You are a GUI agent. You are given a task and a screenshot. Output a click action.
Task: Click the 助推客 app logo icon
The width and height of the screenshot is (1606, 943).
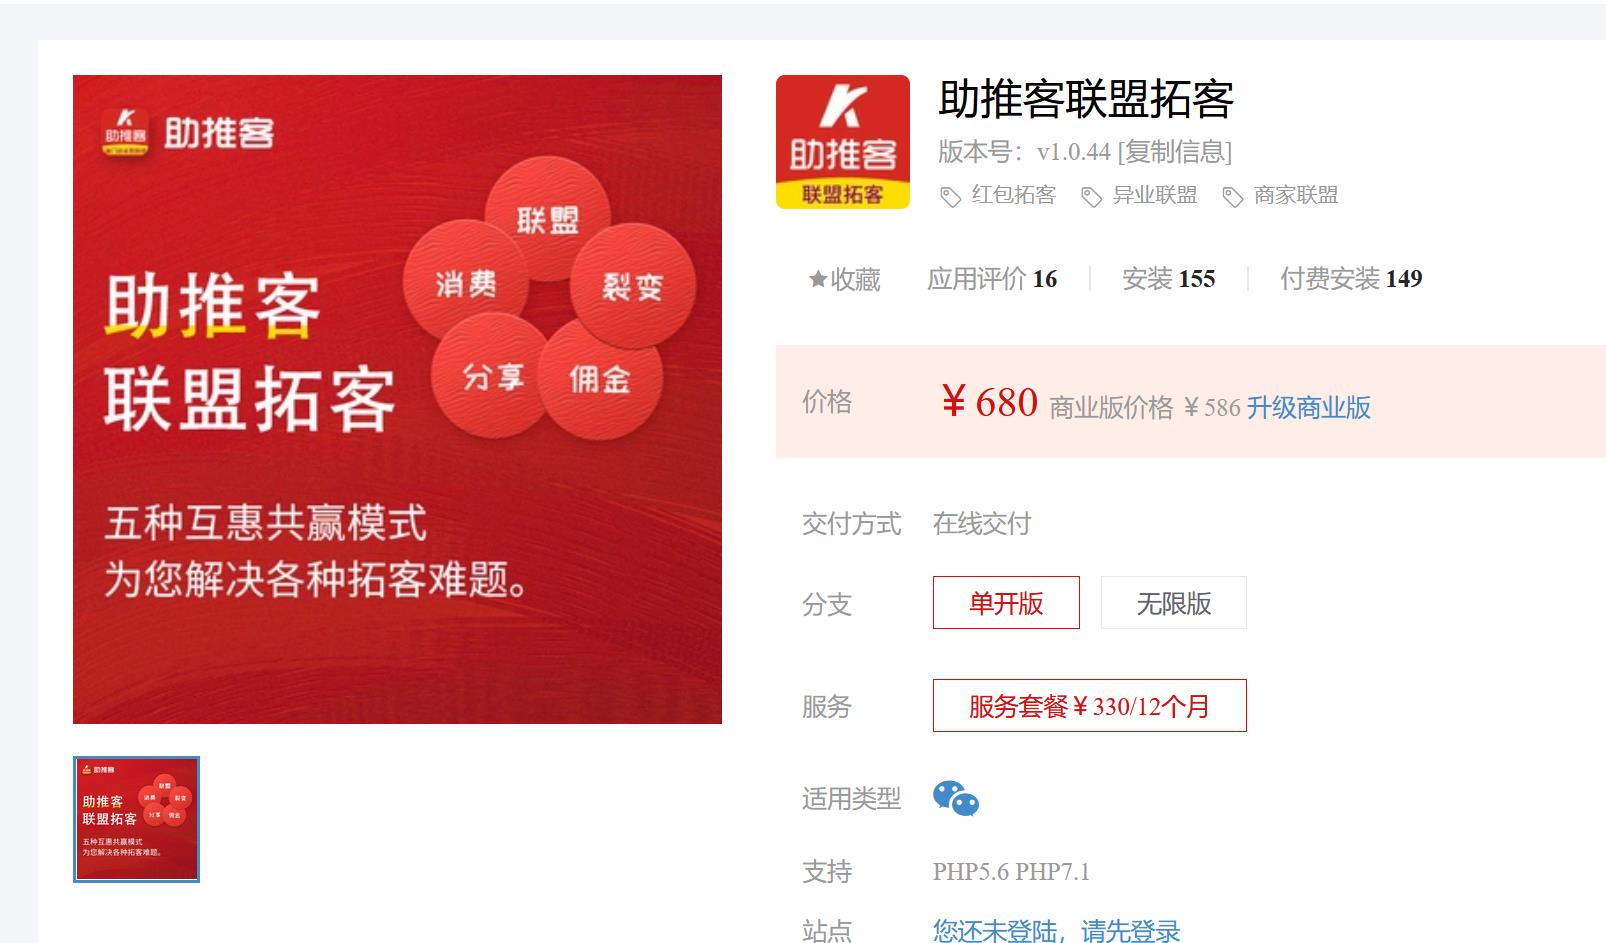[x=842, y=142]
